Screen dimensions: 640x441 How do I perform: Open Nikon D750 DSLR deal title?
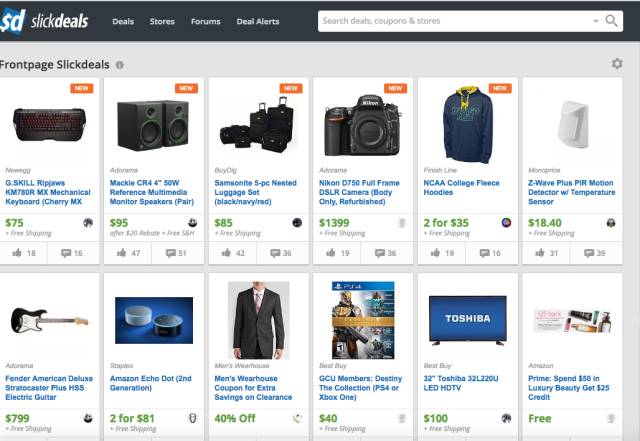point(359,192)
